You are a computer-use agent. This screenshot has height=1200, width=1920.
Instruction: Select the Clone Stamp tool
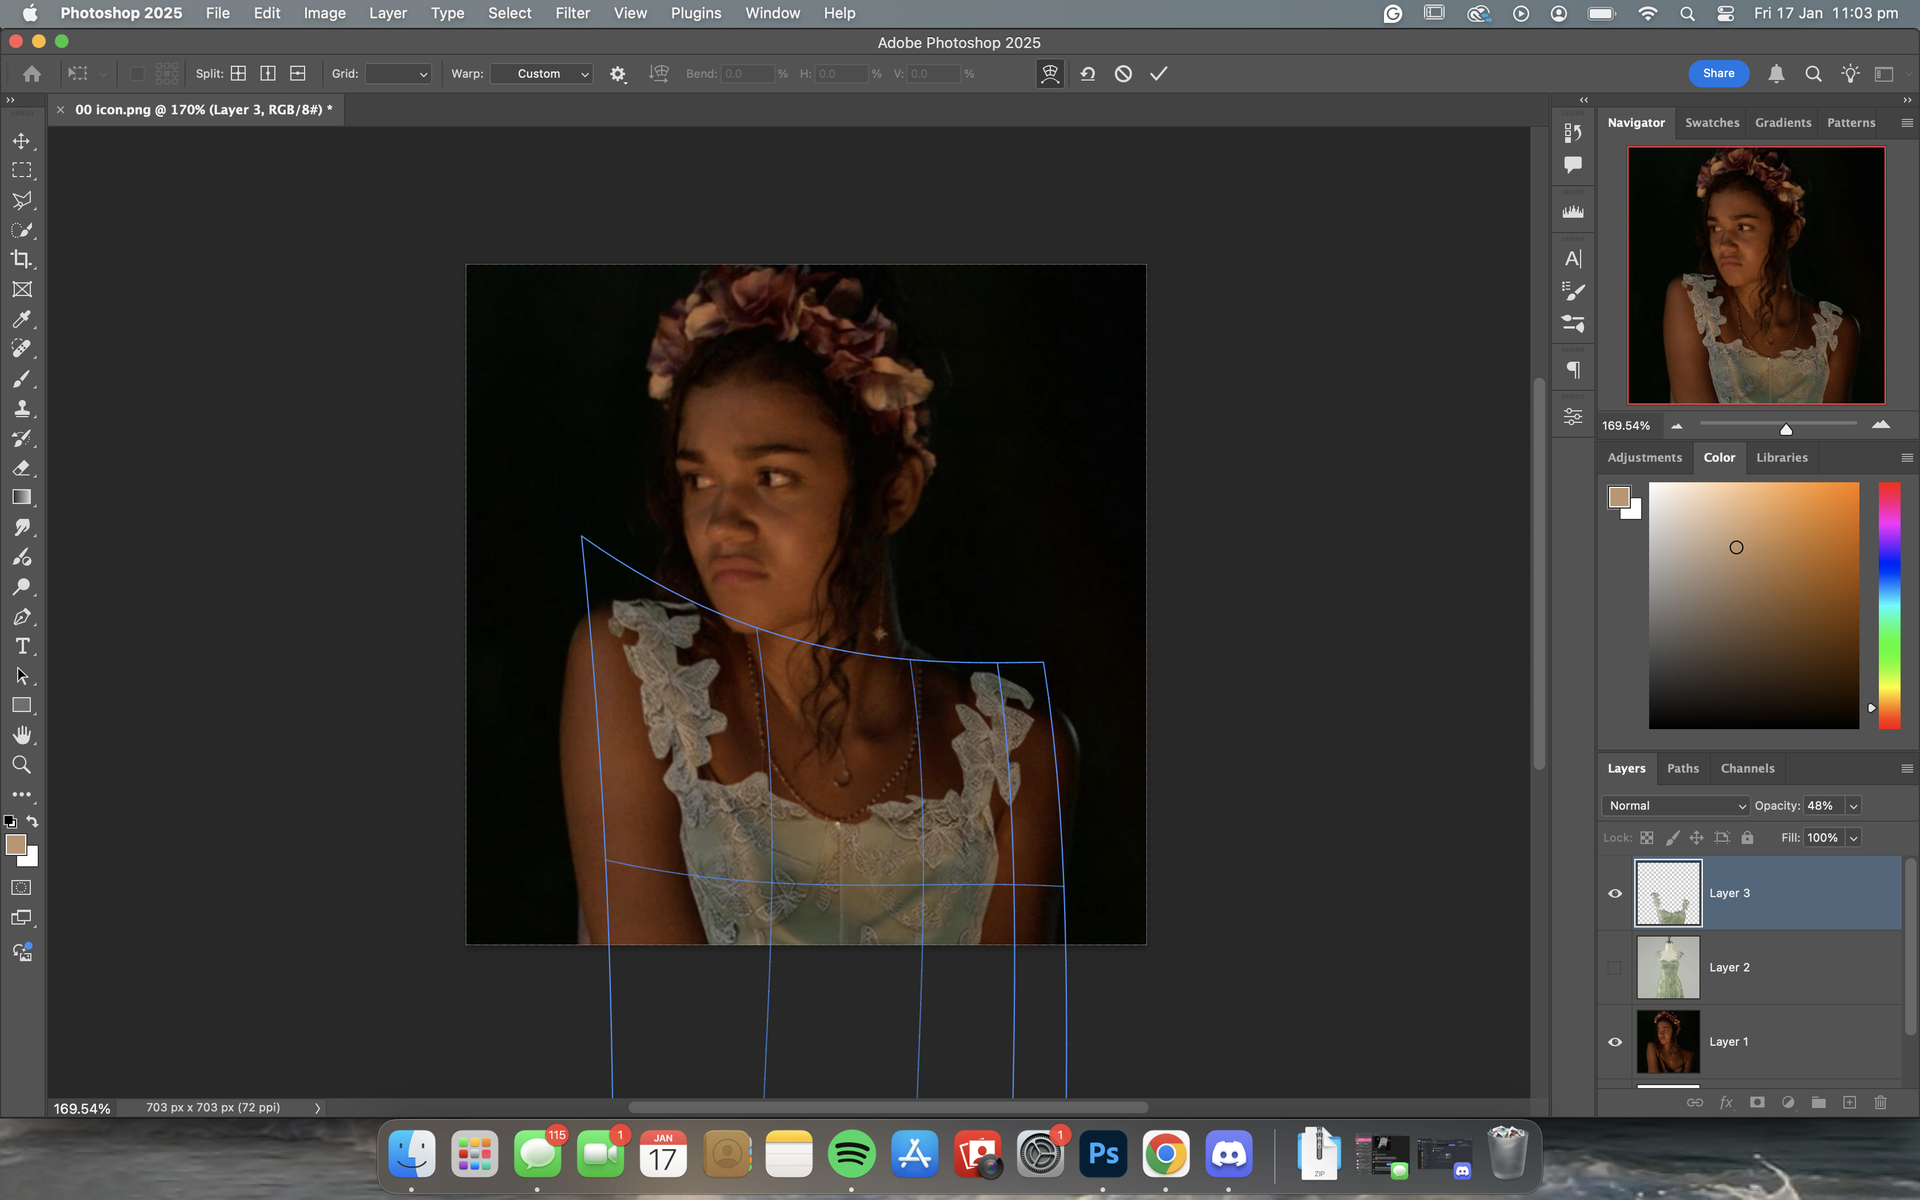[x=21, y=408]
